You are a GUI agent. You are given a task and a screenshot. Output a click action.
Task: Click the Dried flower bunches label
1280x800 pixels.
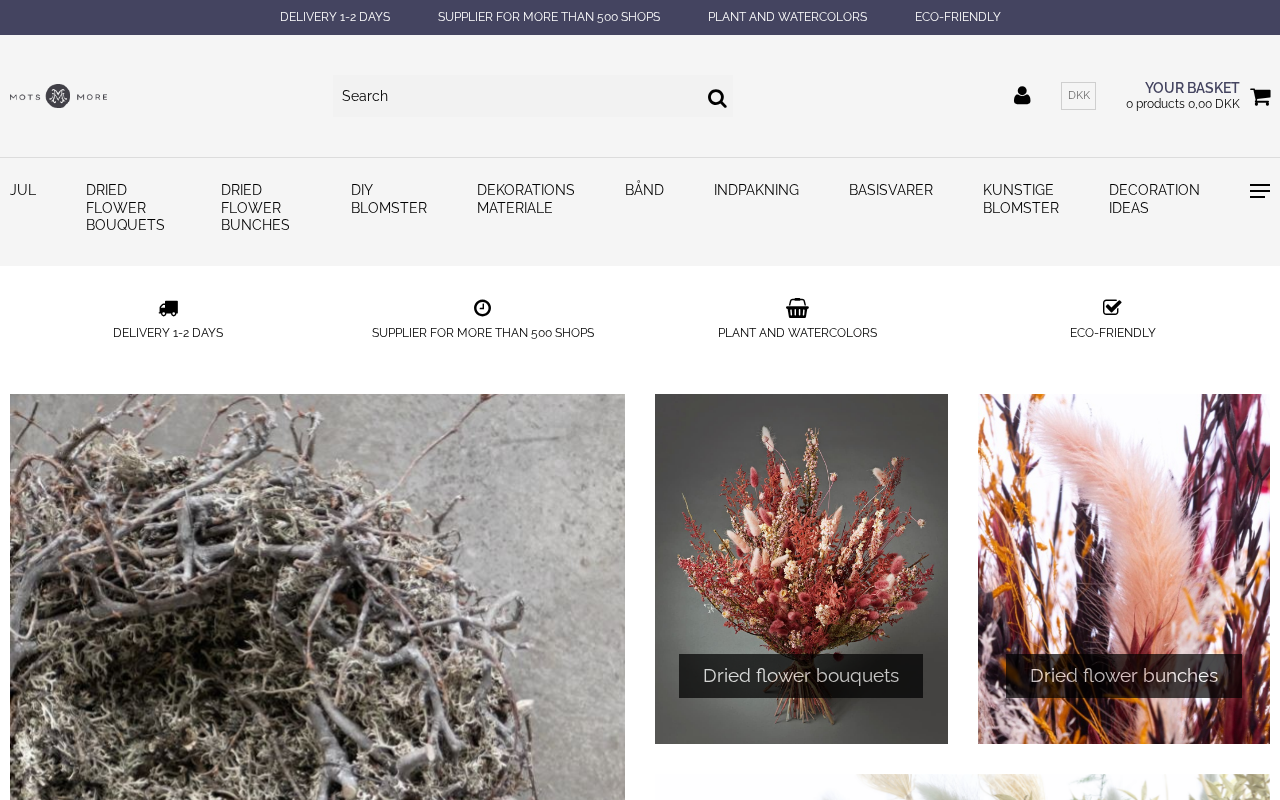click(1124, 676)
